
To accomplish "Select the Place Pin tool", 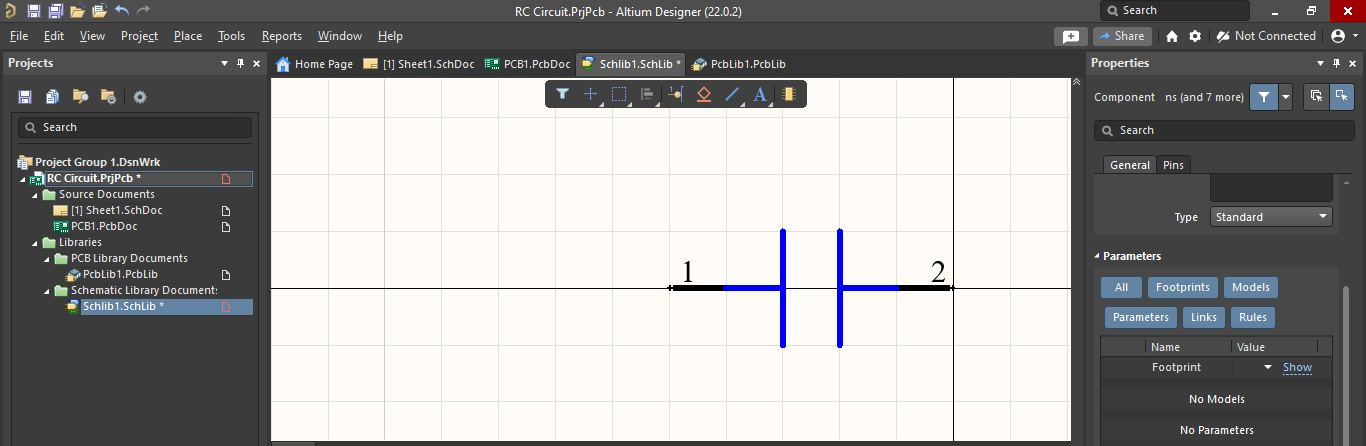I will (x=675, y=94).
